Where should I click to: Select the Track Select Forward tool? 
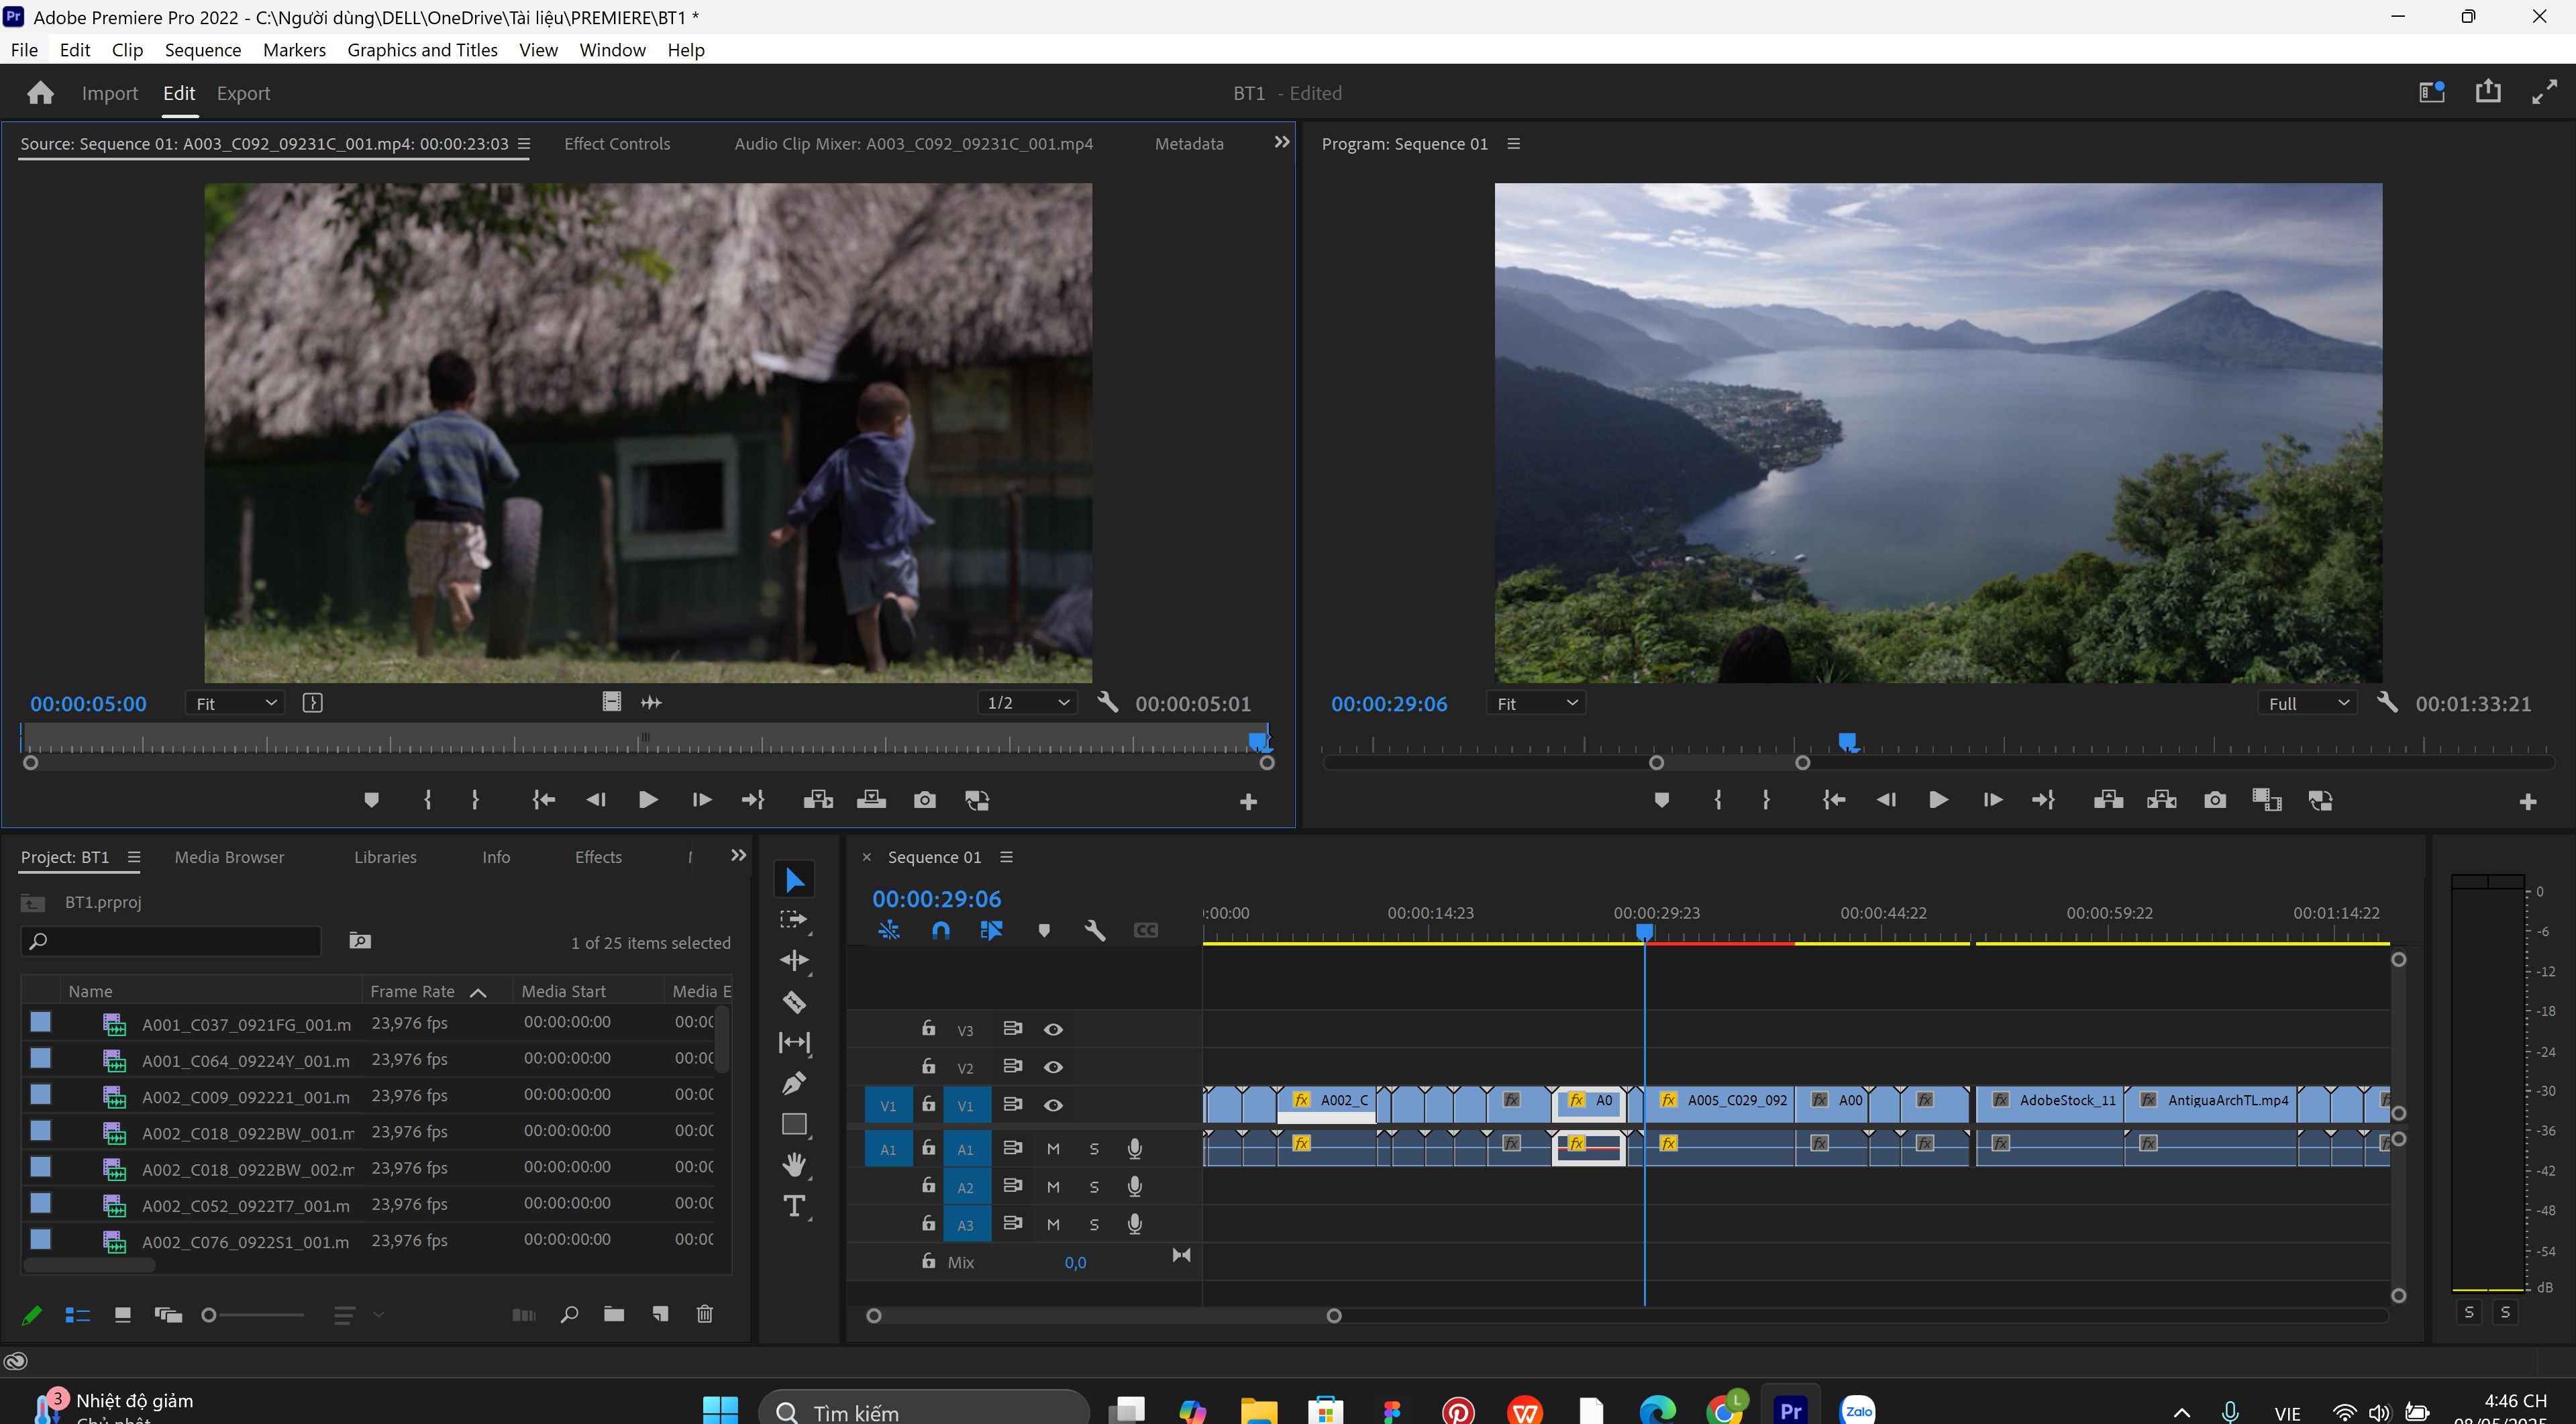tap(794, 920)
